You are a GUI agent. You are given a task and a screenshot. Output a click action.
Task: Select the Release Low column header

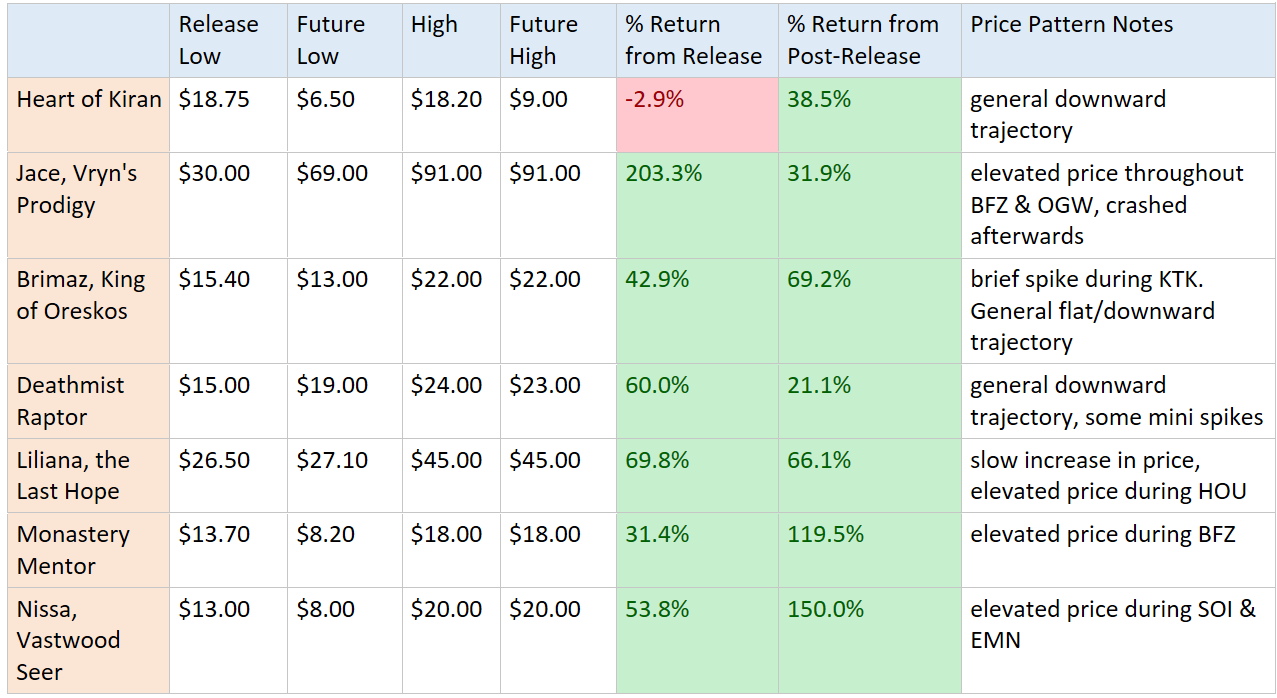pyautogui.click(x=227, y=40)
